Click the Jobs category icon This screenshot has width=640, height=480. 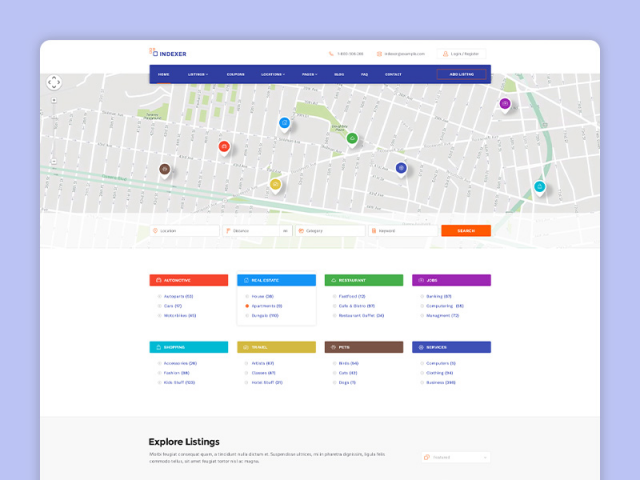click(421, 280)
